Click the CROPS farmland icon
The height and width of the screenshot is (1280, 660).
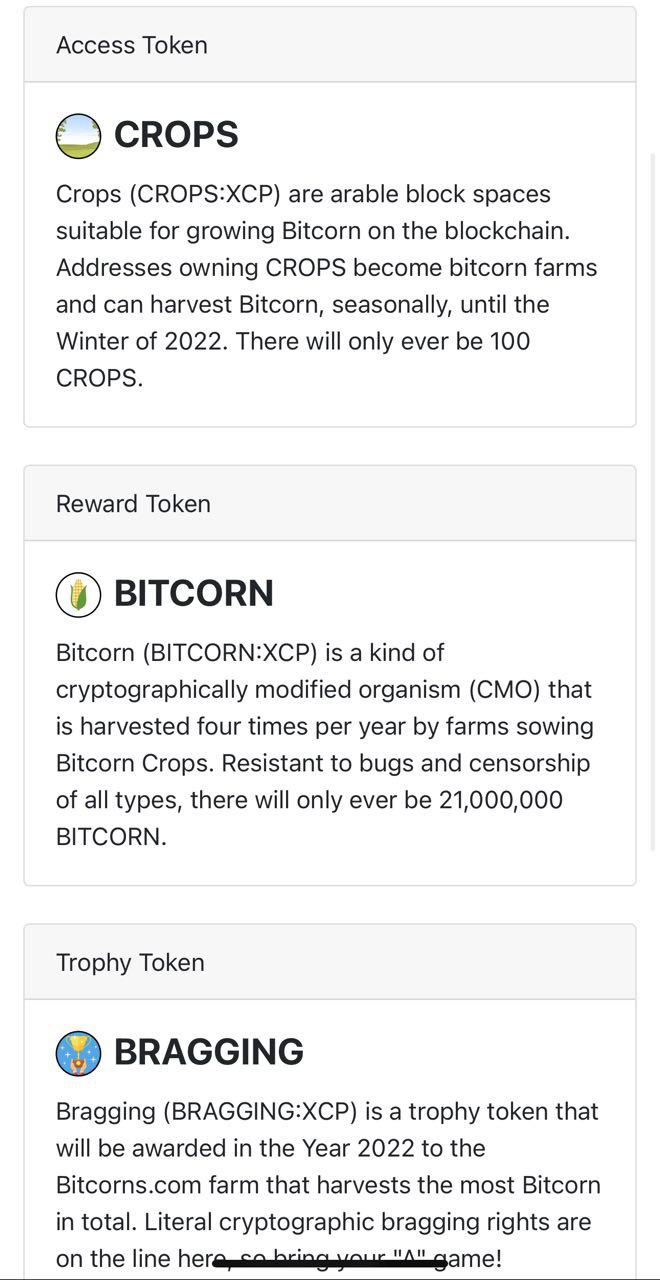point(78,135)
